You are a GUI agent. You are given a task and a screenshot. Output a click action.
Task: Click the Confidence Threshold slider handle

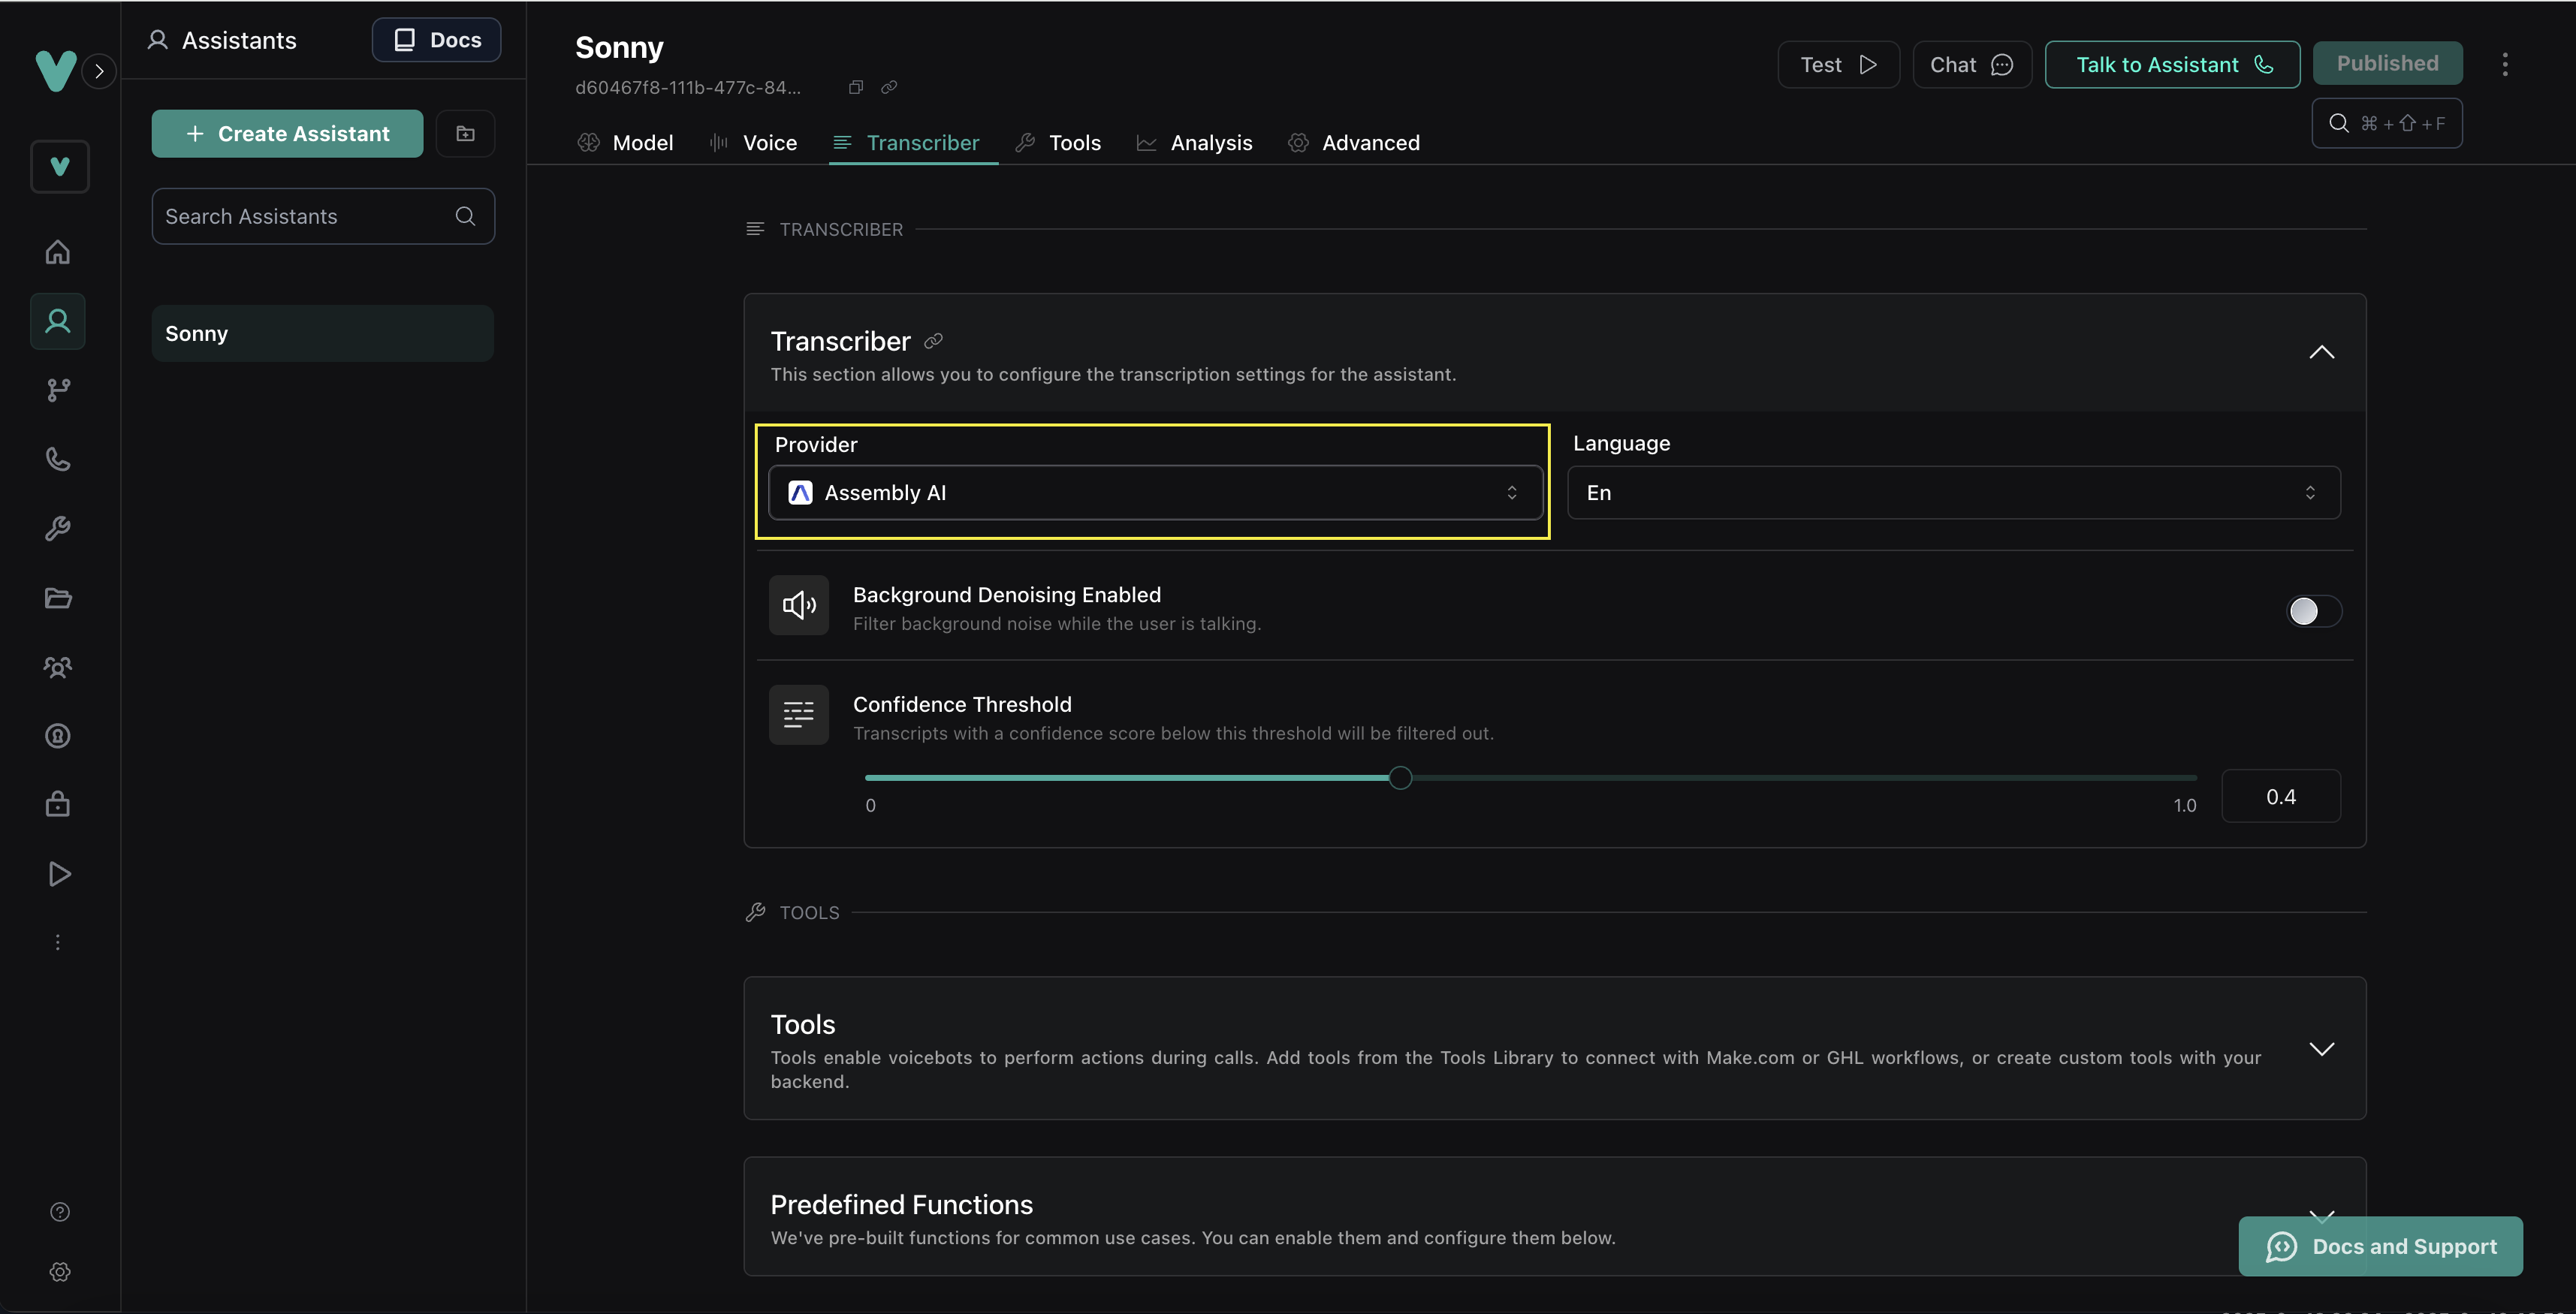[x=1400, y=778]
